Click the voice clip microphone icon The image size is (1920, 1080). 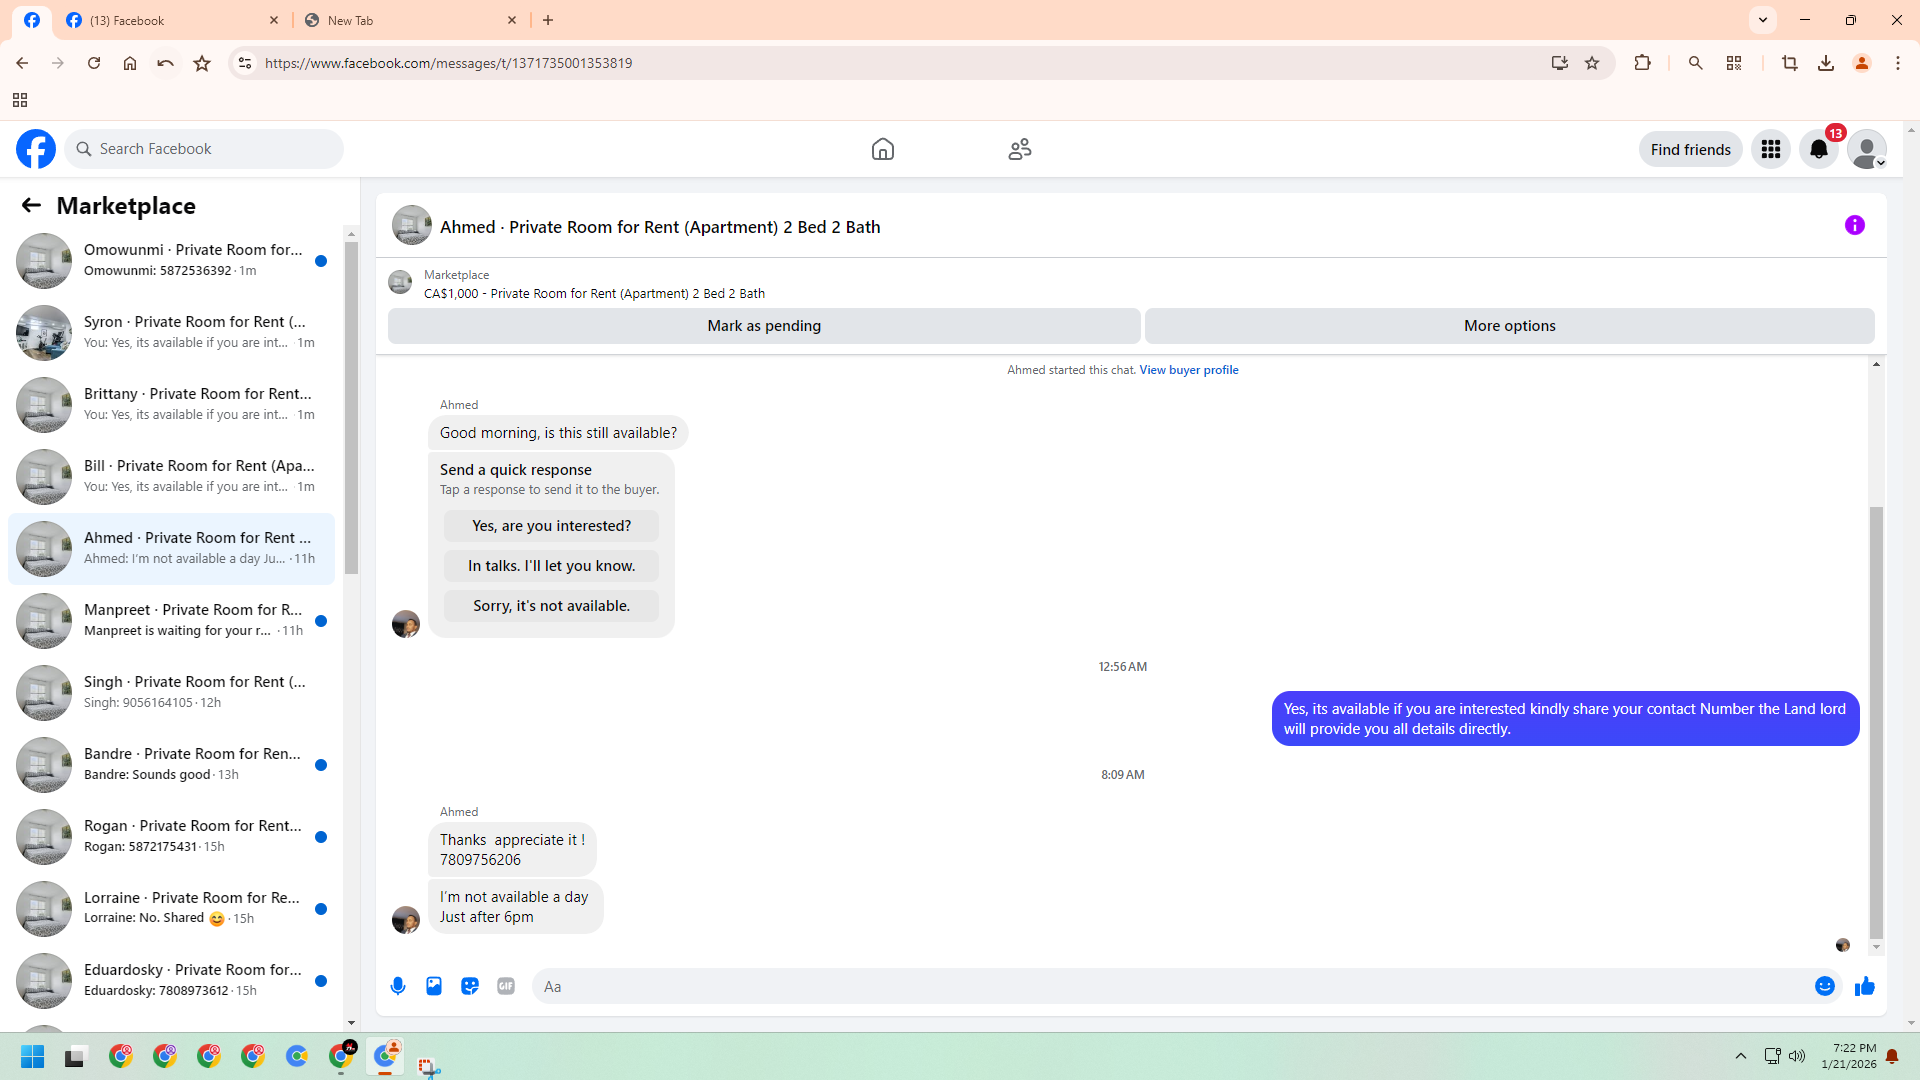[x=398, y=986]
